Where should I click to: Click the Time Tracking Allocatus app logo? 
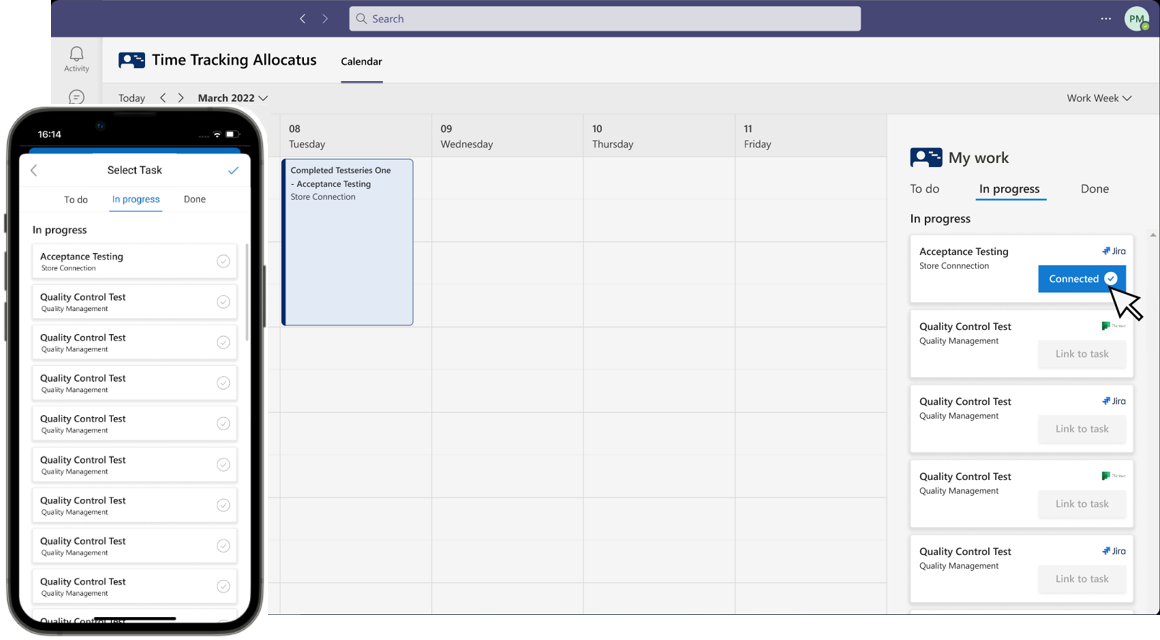(x=132, y=60)
